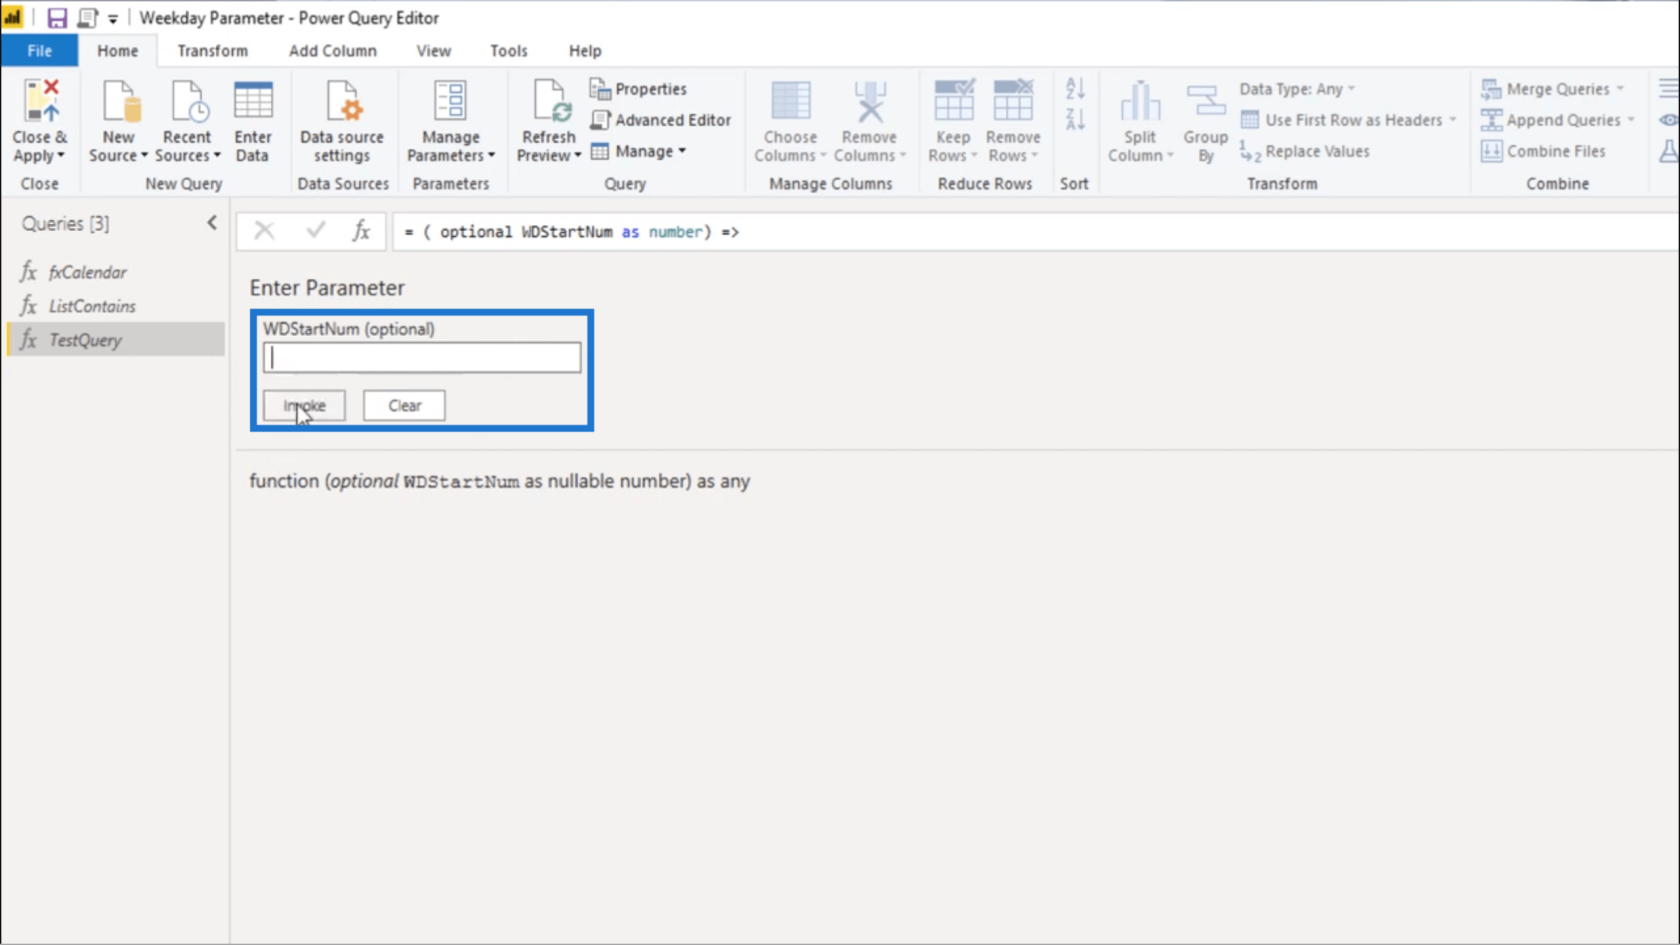
Task: Switch to the View tab
Action: 434,51
